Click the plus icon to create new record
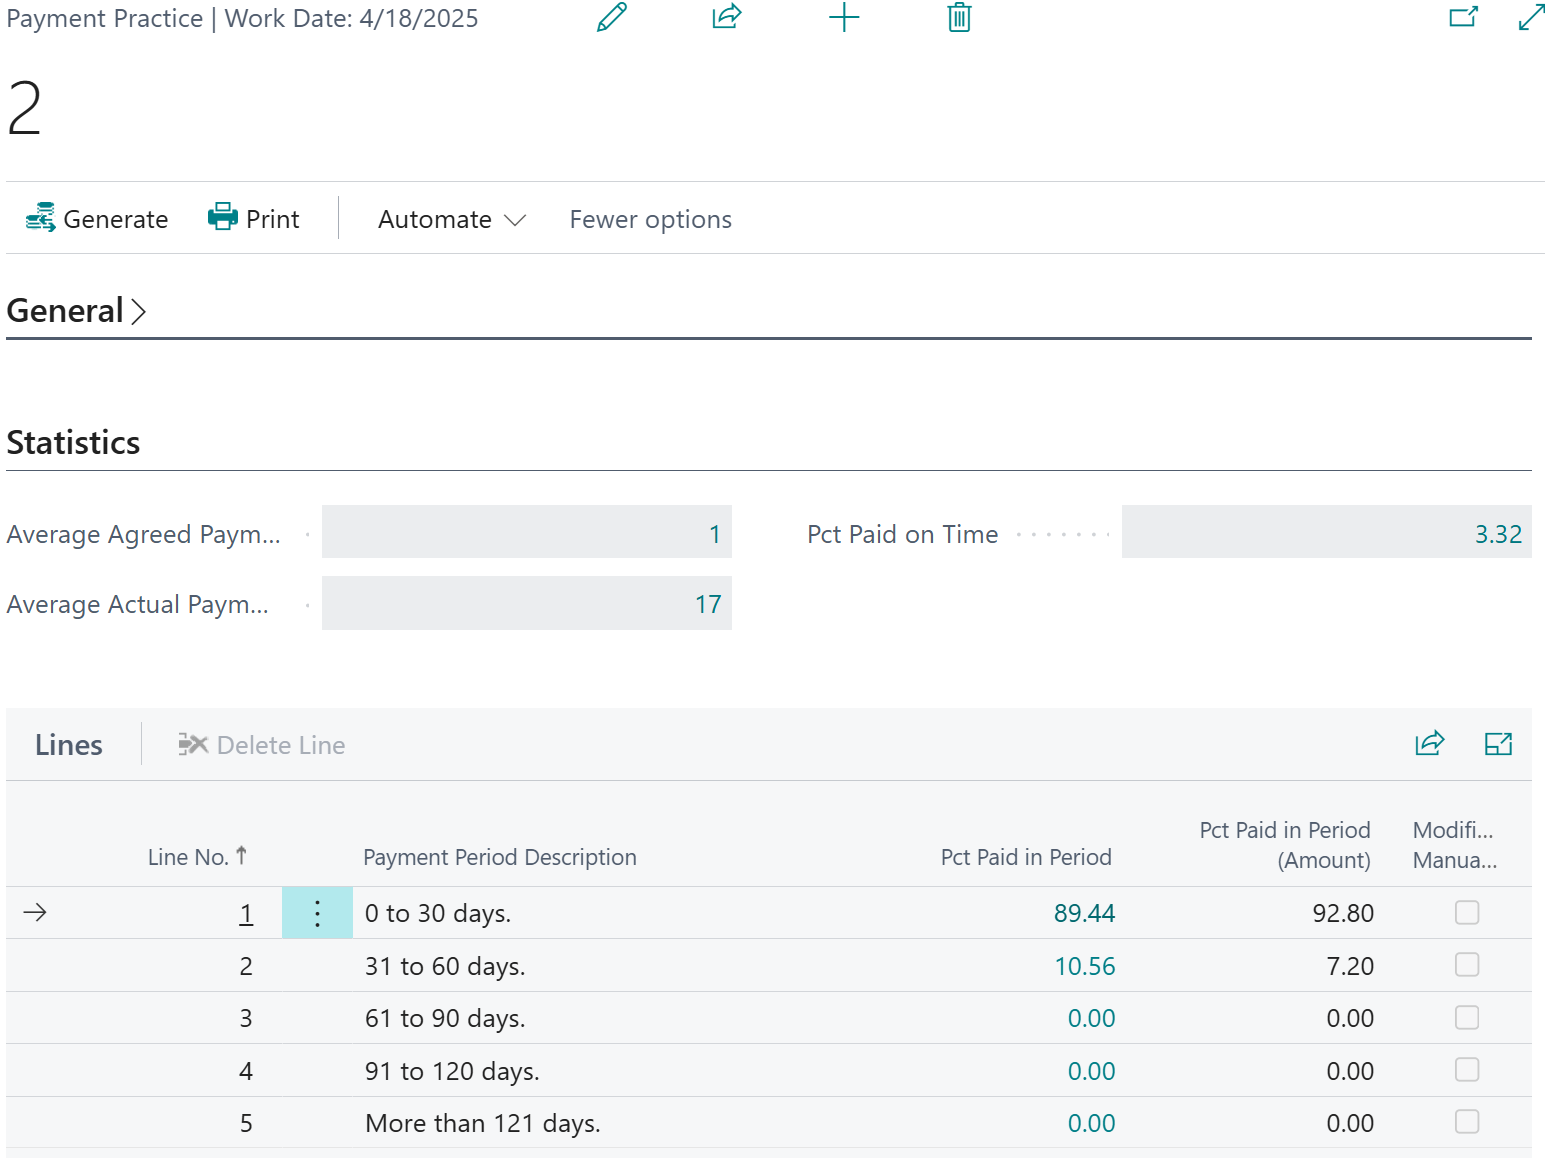The image size is (1545, 1158). pyautogui.click(x=844, y=17)
